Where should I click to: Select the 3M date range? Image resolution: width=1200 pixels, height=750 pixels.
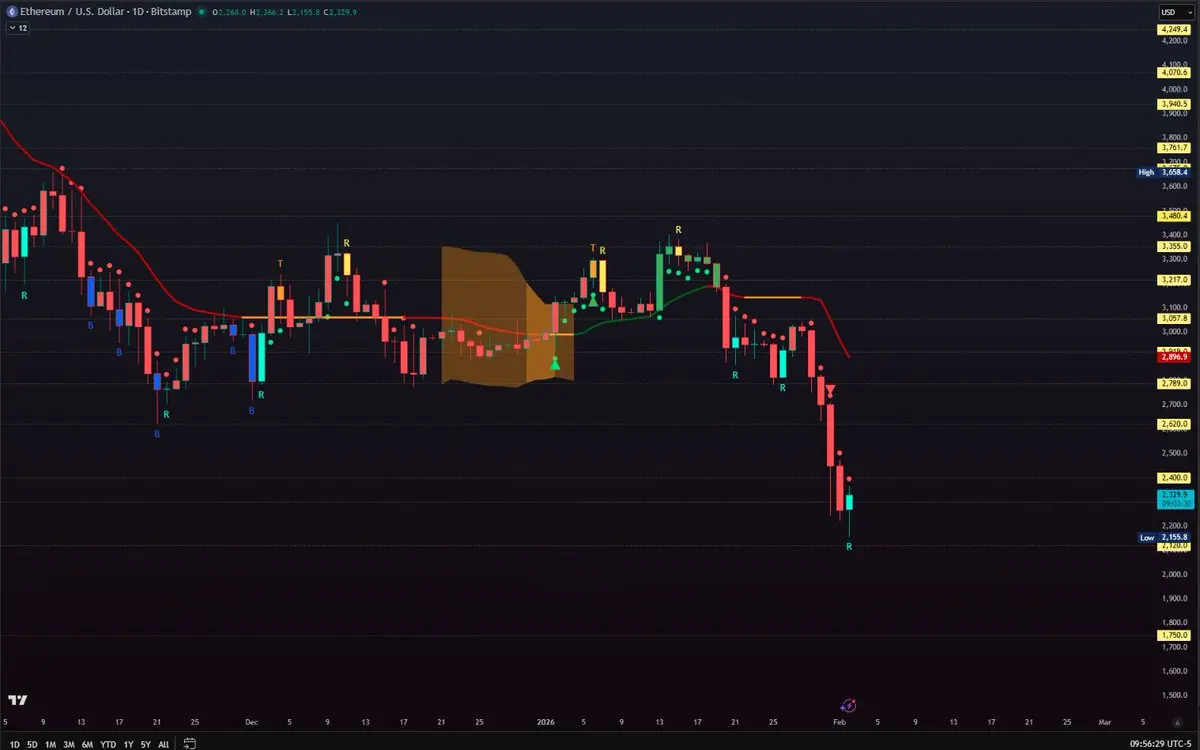69,744
